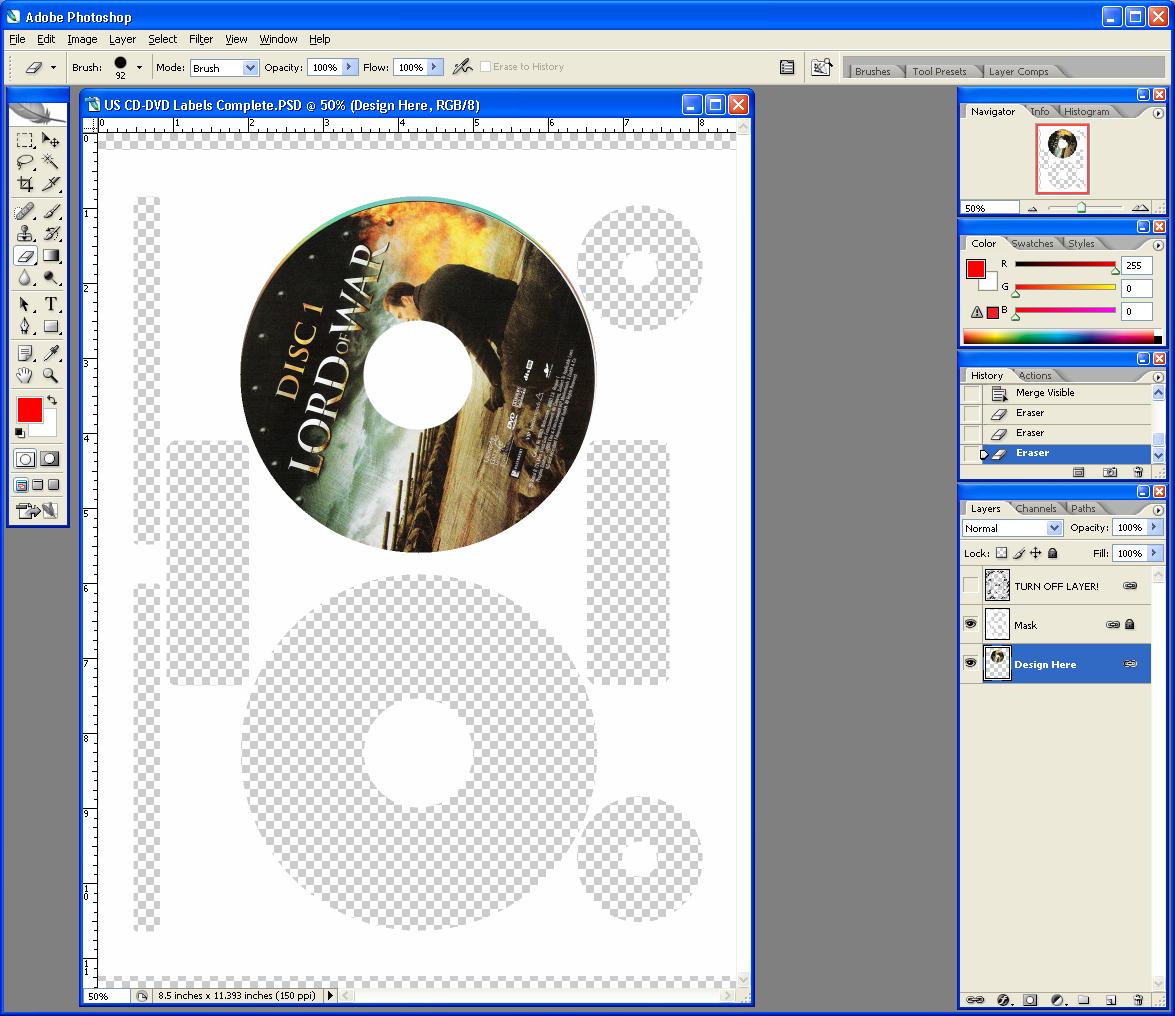Enable Erase to History checkbox
The height and width of the screenshot is (1016, 1175).
[x=485, y=67]
